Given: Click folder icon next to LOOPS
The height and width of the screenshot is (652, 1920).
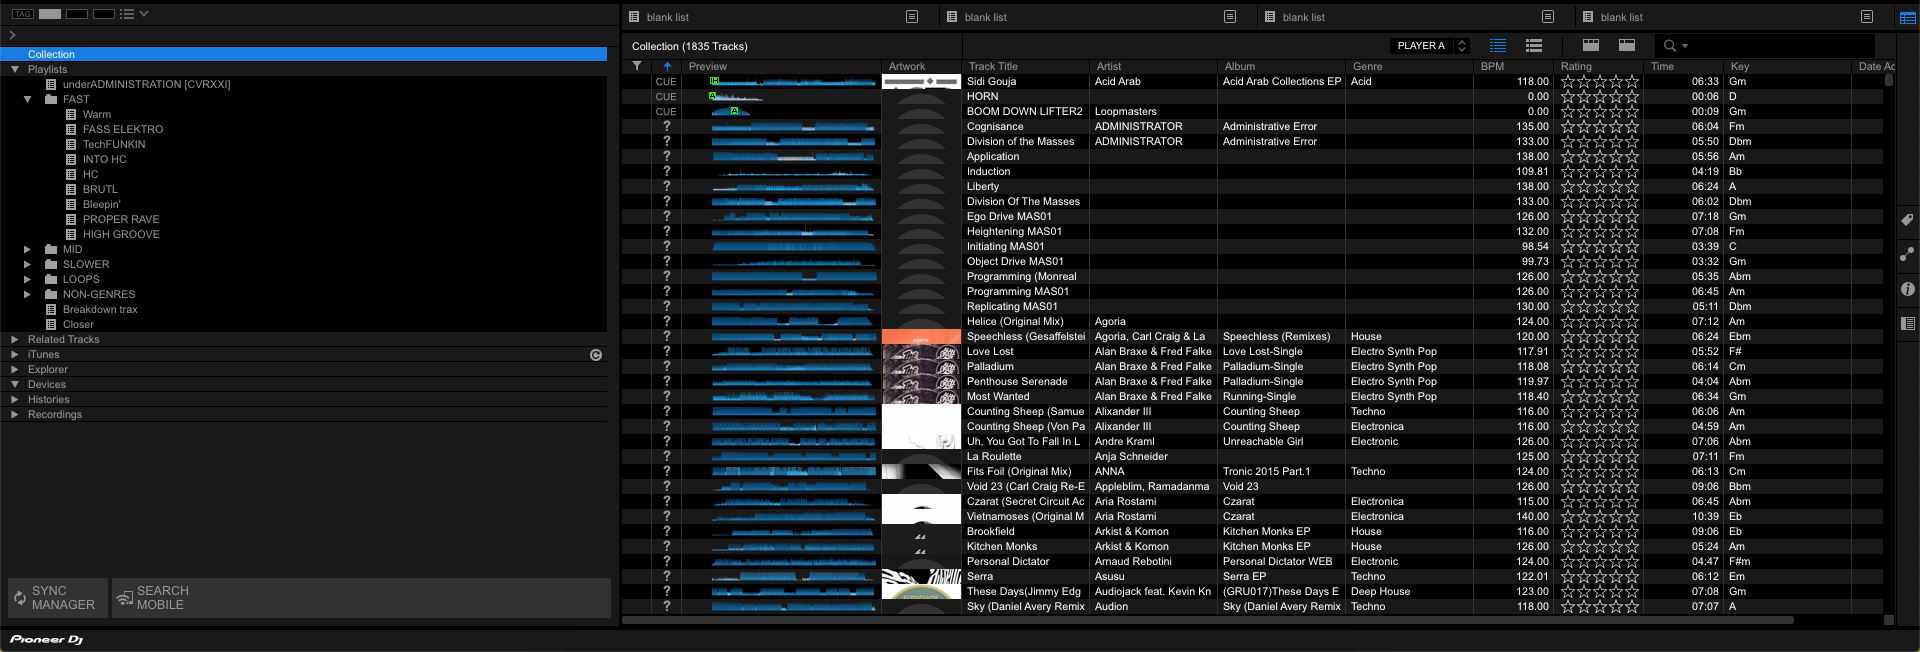Looking at the screenshot, I should coord(51,280).
